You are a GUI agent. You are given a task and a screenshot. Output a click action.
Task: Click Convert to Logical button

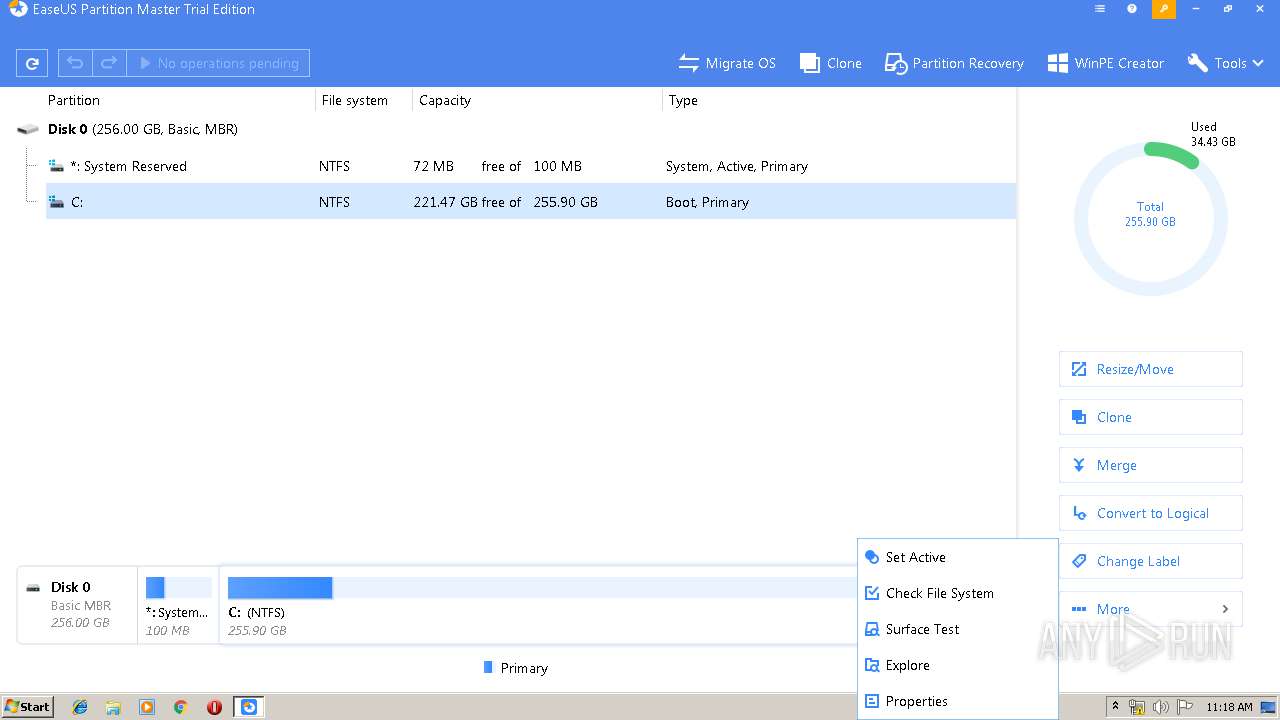click(1151, 513)
